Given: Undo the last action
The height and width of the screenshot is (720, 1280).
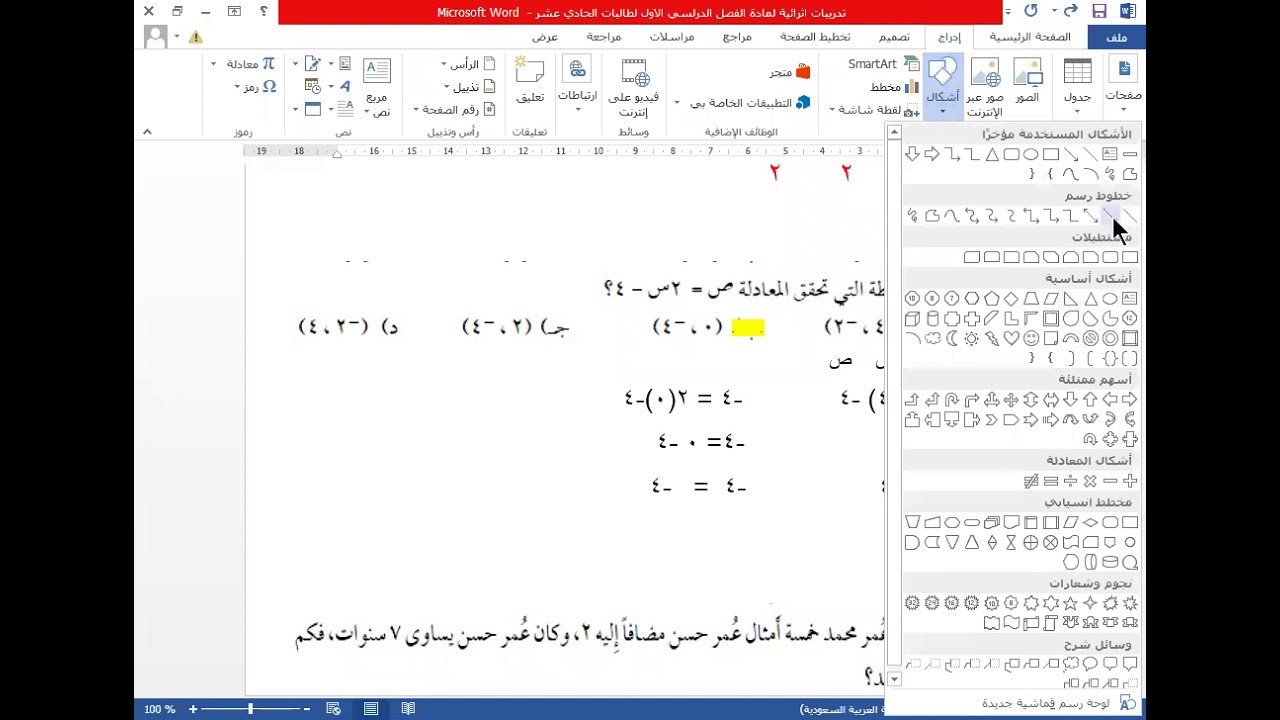Looking at the screenshot, I should 1071,11.
